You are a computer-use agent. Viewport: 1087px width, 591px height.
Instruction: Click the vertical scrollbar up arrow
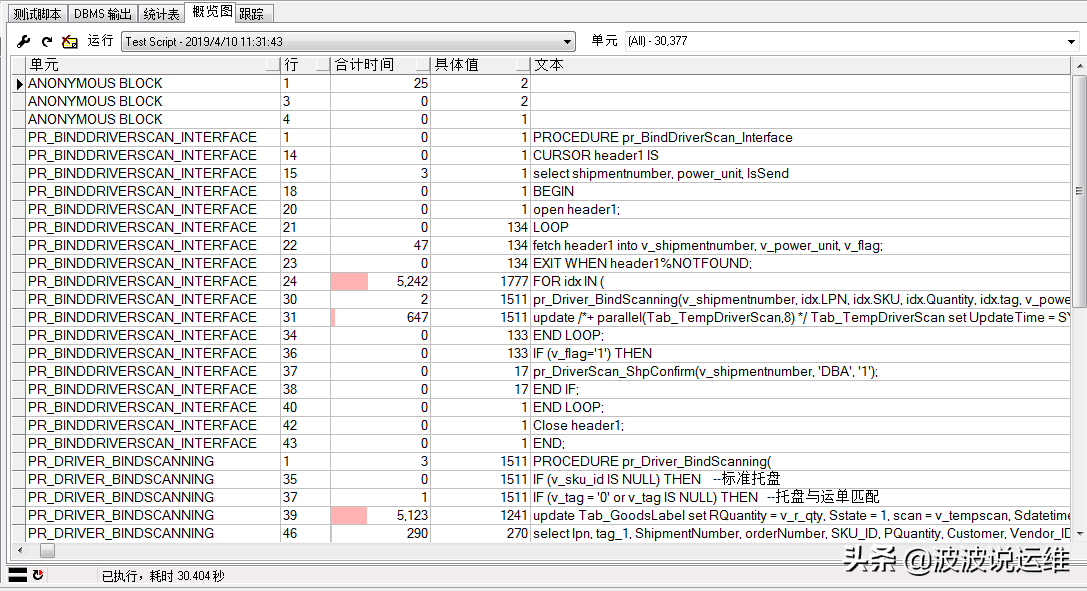pyautogui.click(x=1079, y=66)
